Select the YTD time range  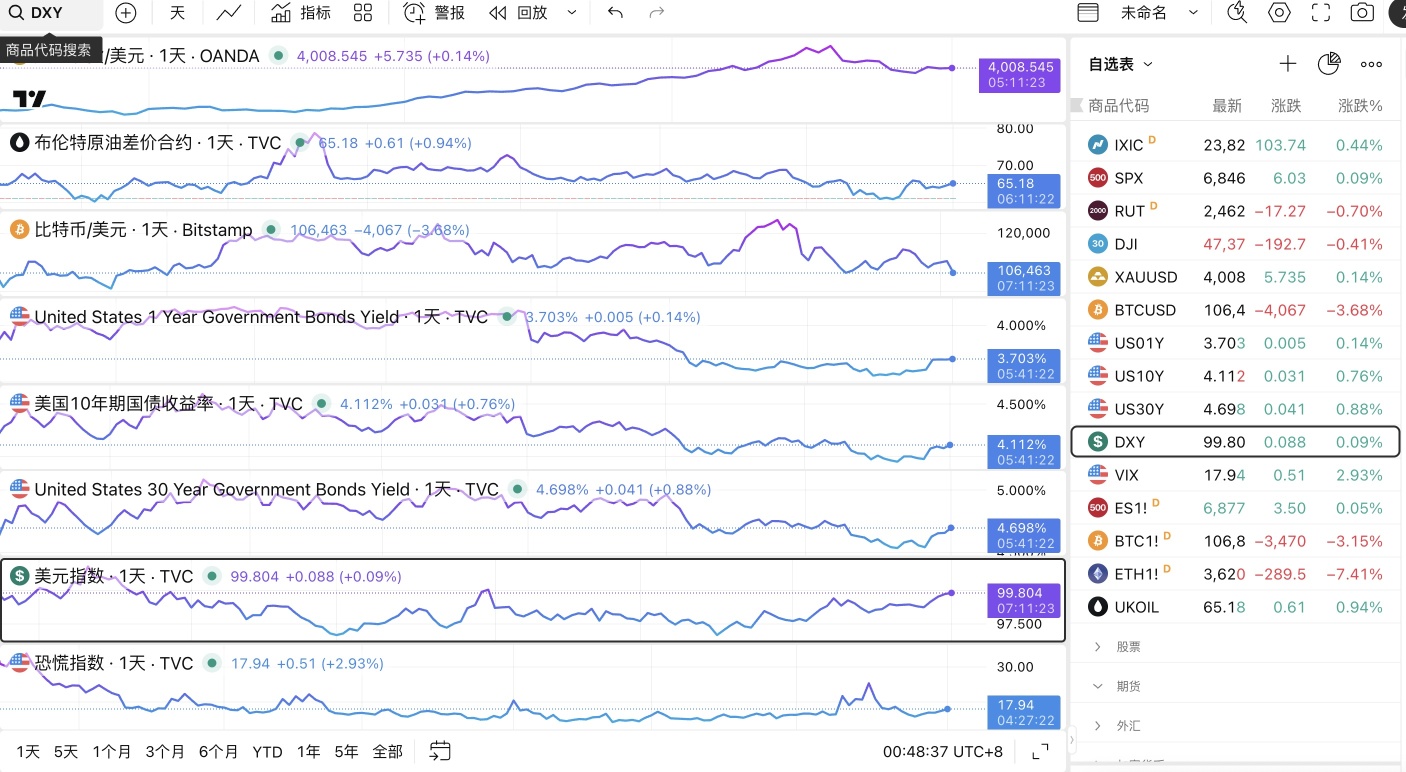click(x=267, y=751)
